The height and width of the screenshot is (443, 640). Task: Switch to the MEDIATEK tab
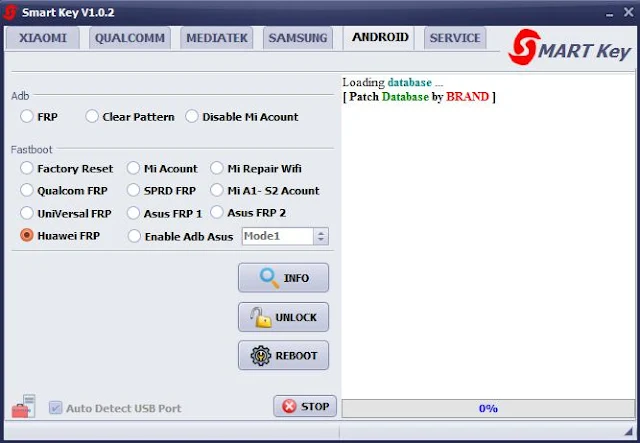(x=217, y=38)
